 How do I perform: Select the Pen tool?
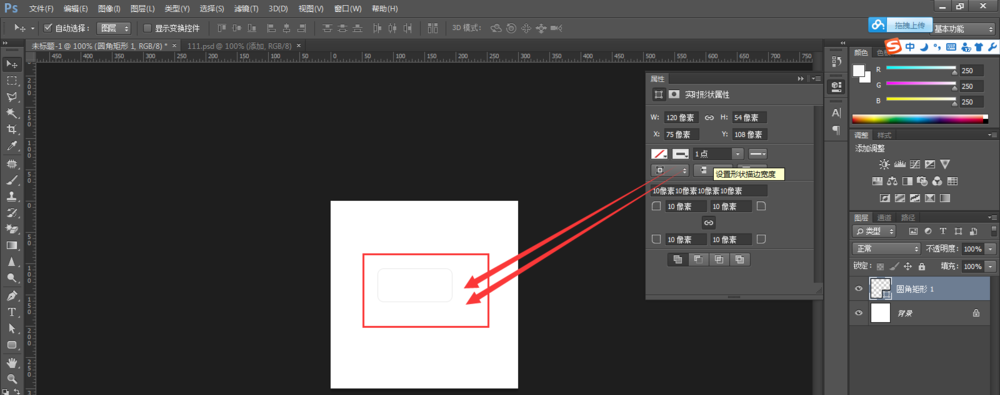pyautogui.click(x=11, y=296)
